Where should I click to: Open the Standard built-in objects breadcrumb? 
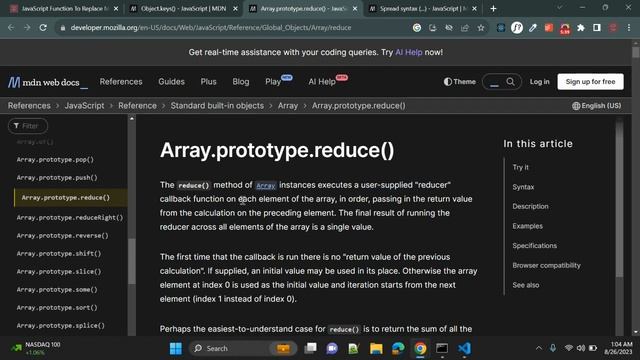(x=217, y=106)
